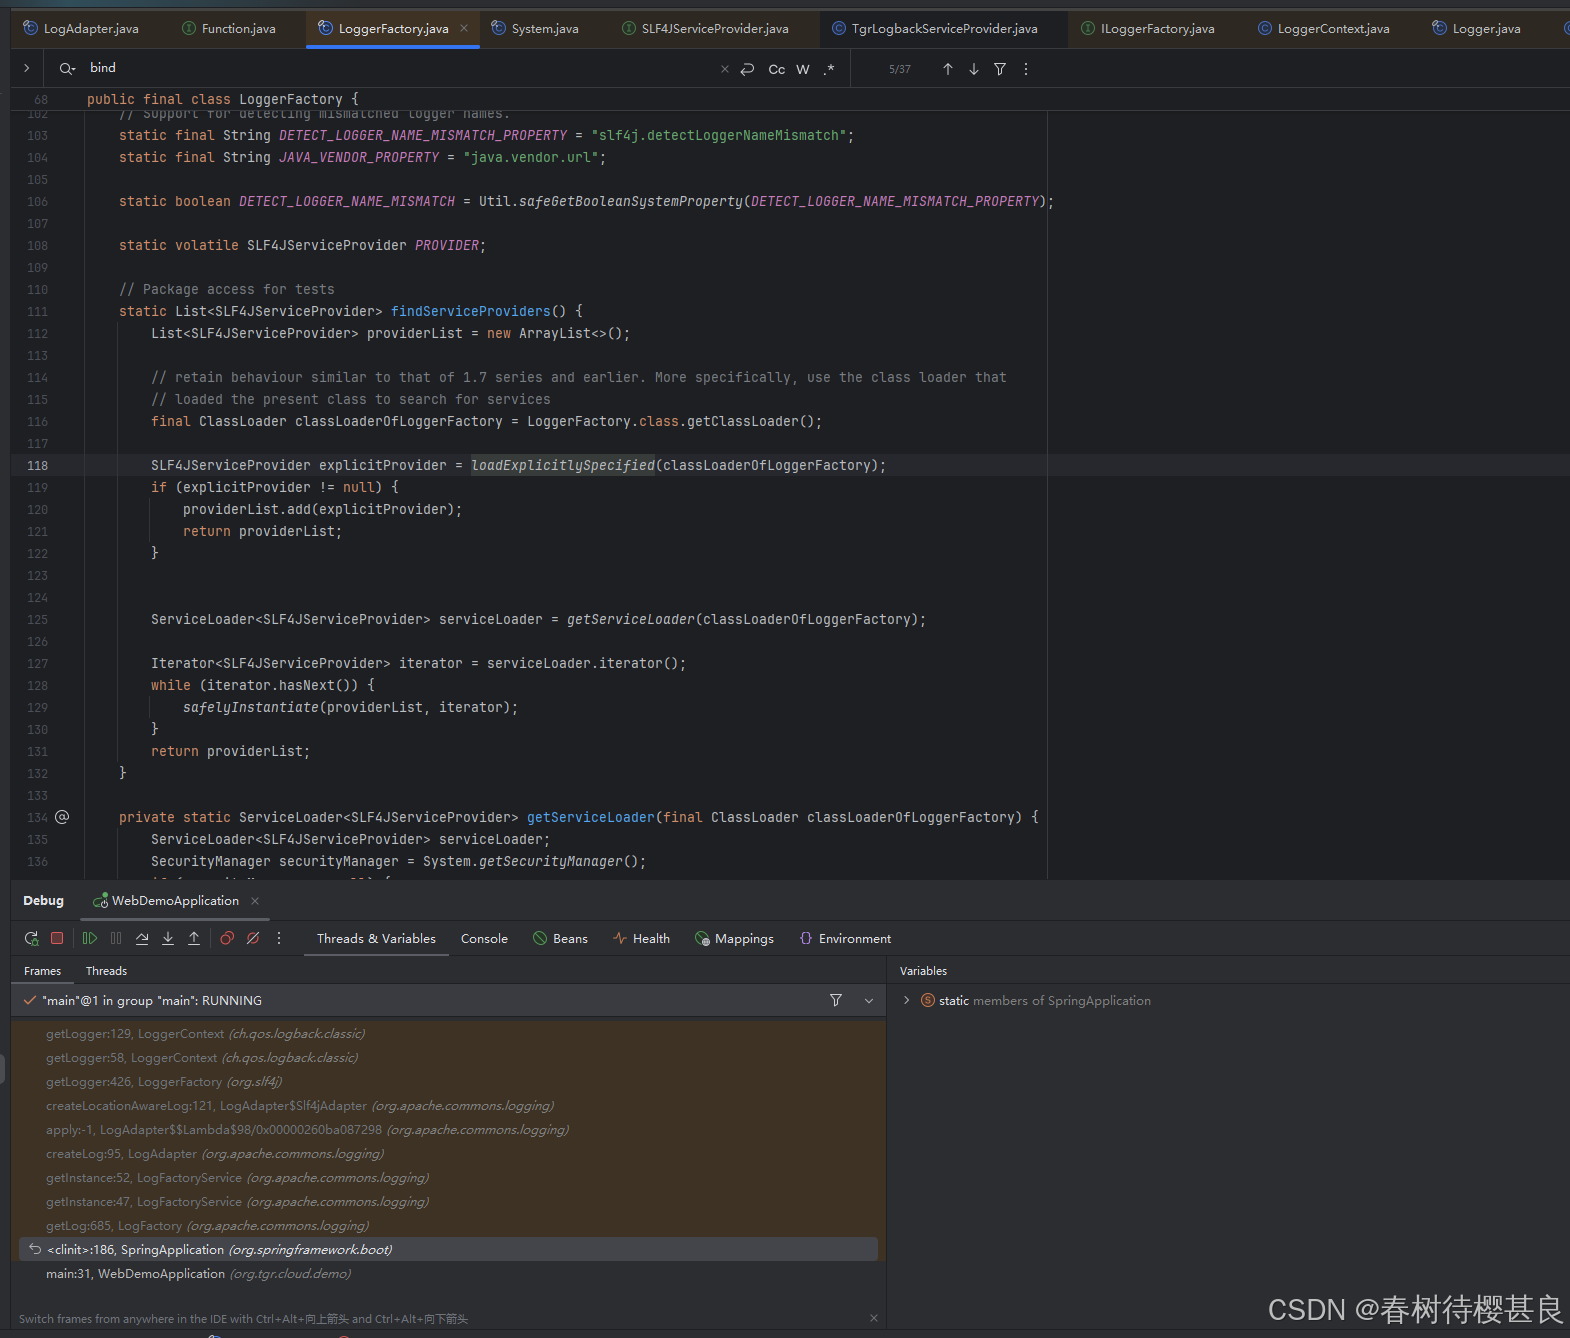Viewport: 1570px width, 1338px height.
Task: Step out of the current method
Action: tap(194, 938)
